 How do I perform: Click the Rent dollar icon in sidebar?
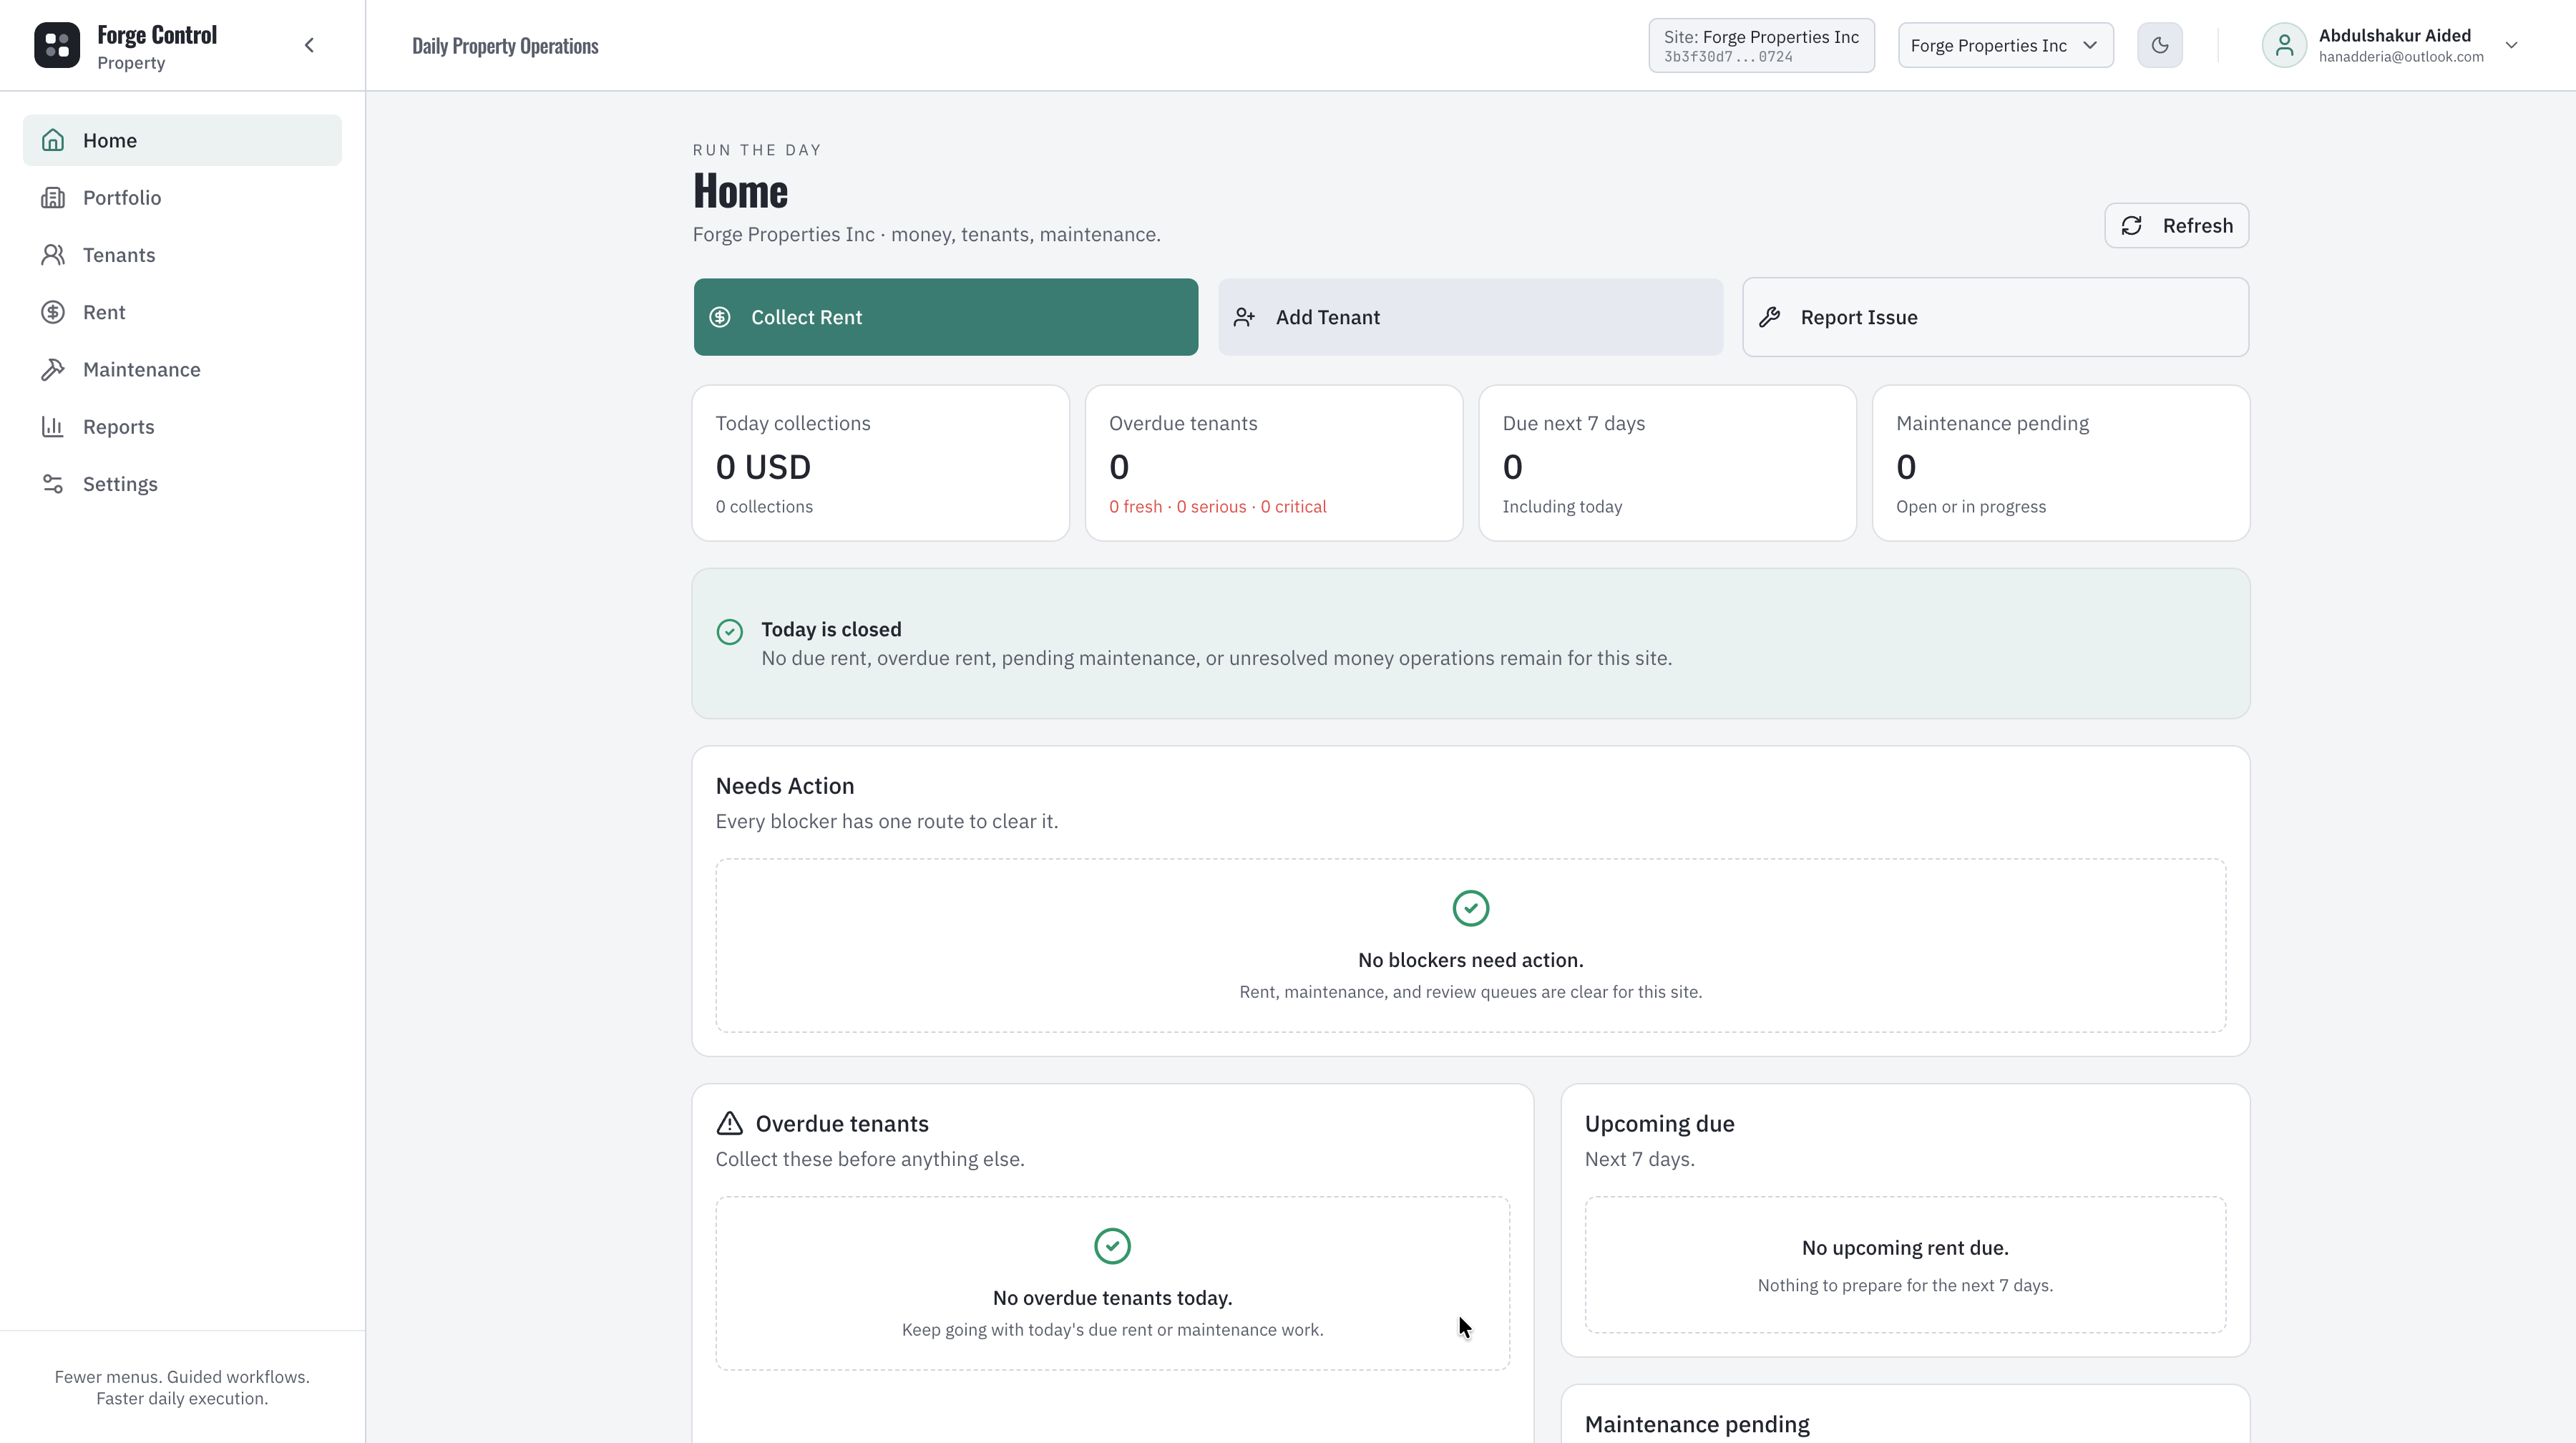(53, 312)
